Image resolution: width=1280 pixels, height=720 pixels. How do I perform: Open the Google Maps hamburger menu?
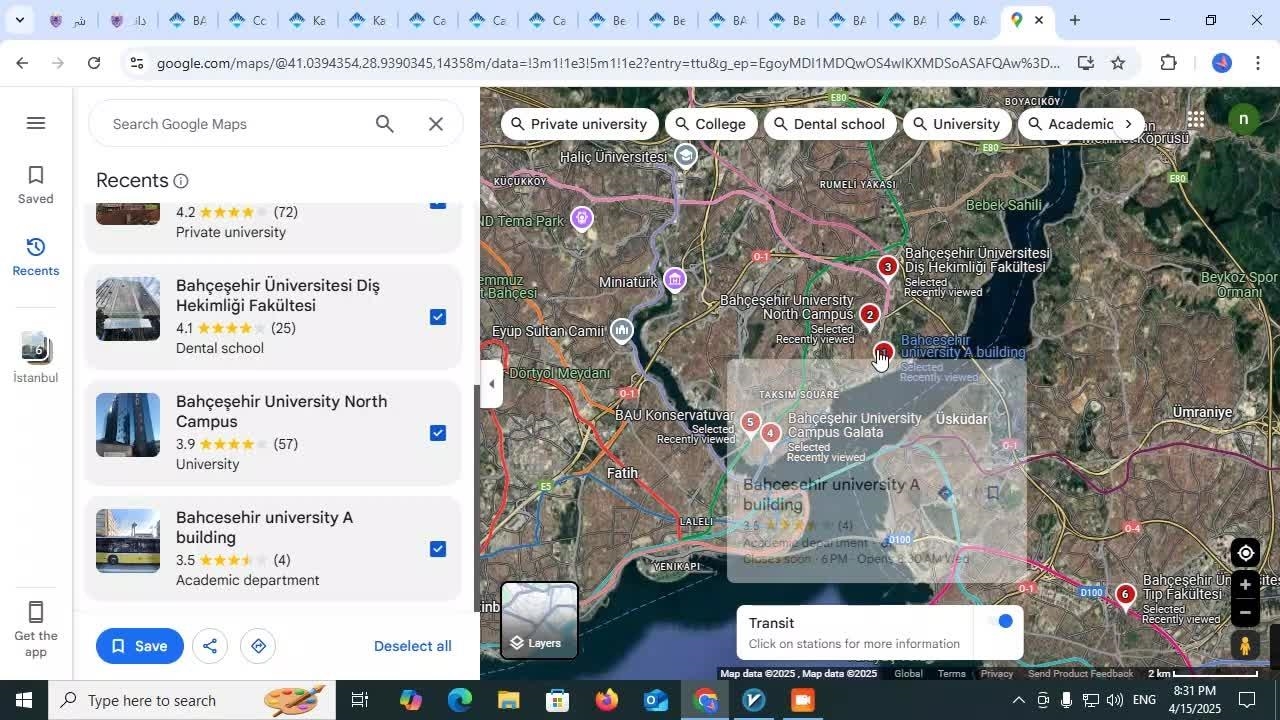pos(36,123)
